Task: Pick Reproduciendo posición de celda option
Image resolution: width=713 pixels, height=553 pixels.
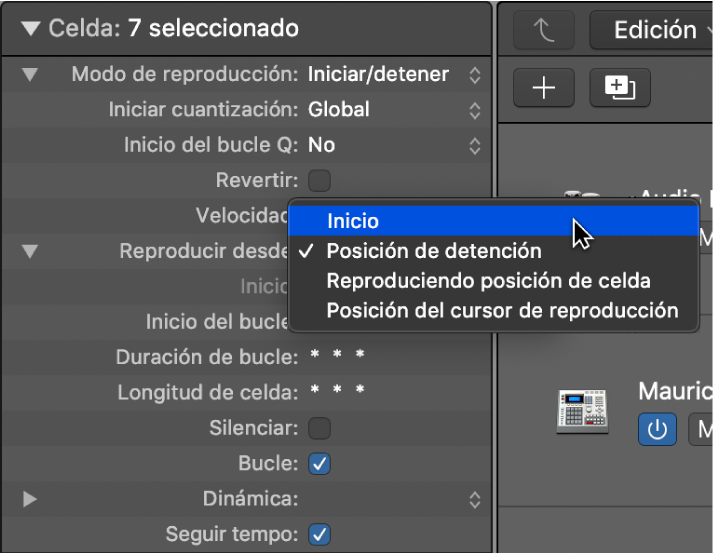Action: tap(493, 281)
